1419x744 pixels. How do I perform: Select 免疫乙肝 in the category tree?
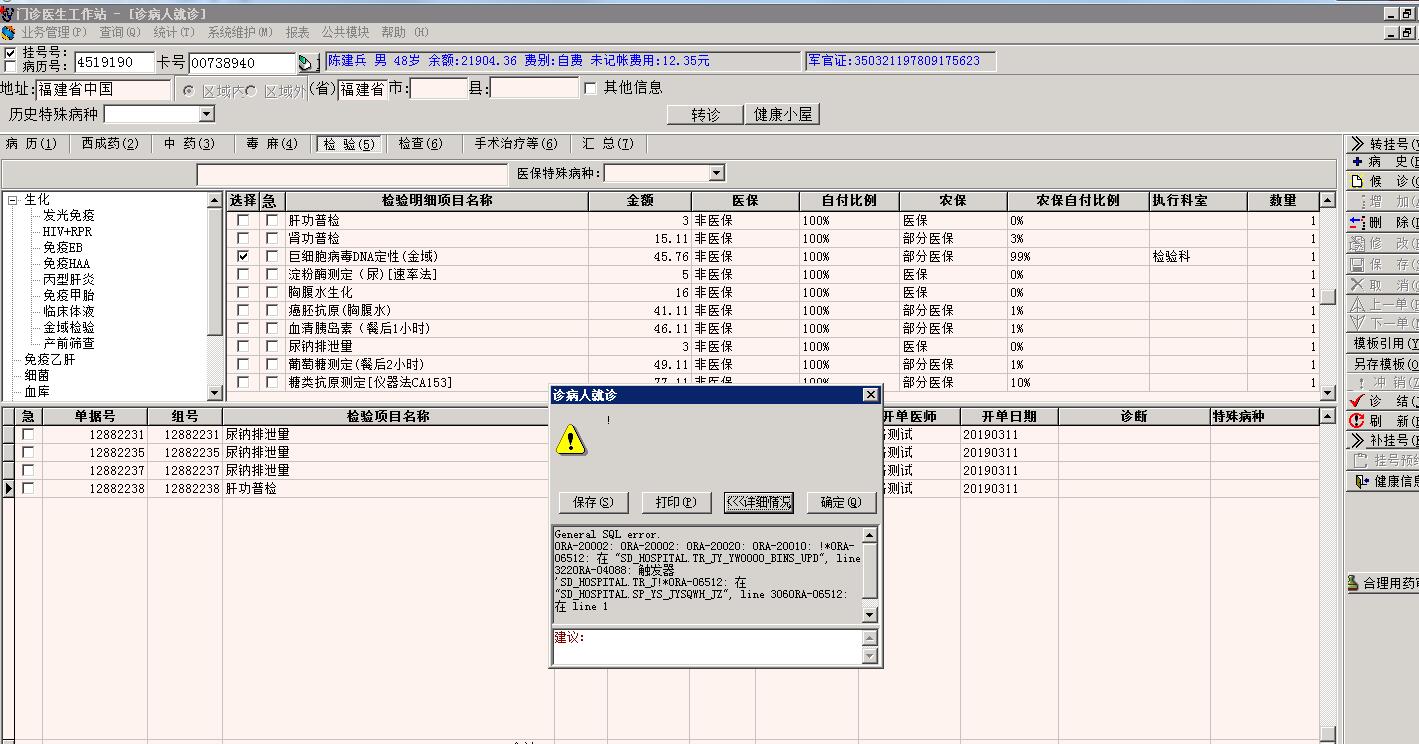(49, 360)
